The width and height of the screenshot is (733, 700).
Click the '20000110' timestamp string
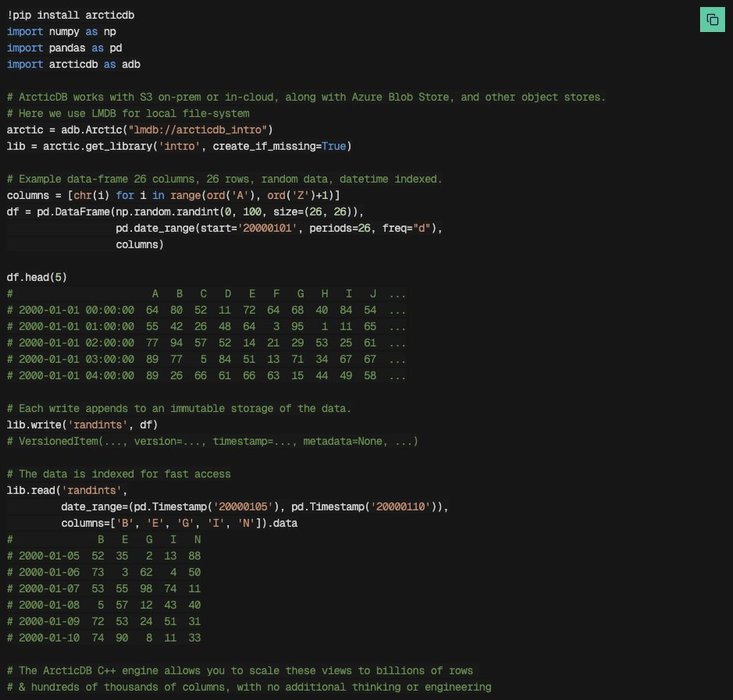(x=401, y=506)
